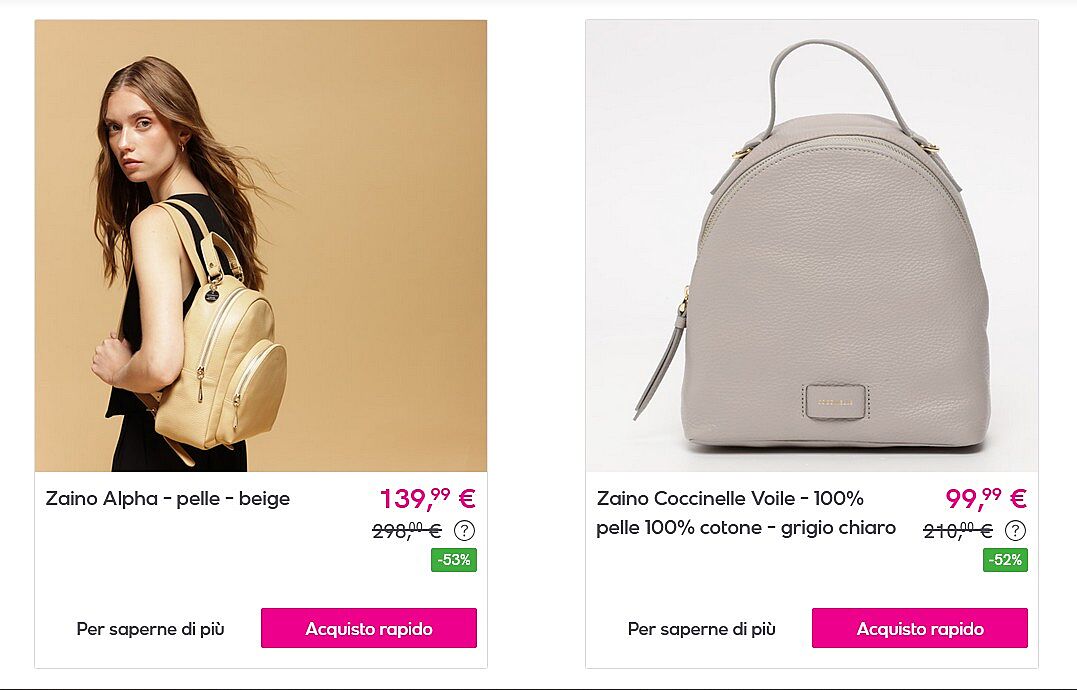Open the beige Zaino Alpha product photo

[x=261, y=246]
